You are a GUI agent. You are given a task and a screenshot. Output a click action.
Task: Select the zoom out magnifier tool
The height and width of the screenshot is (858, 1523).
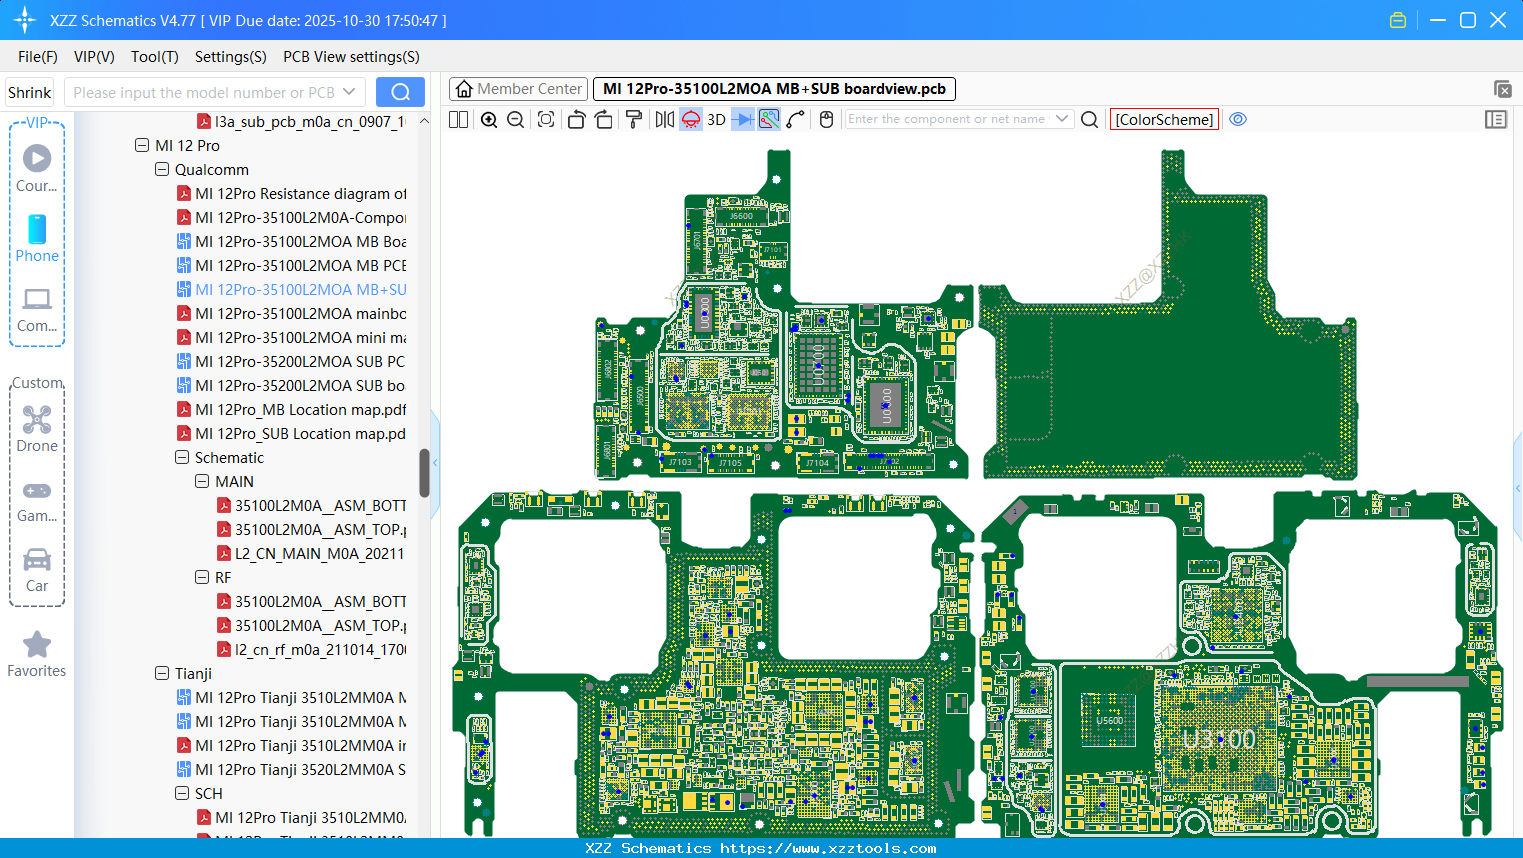coord(514,119)
